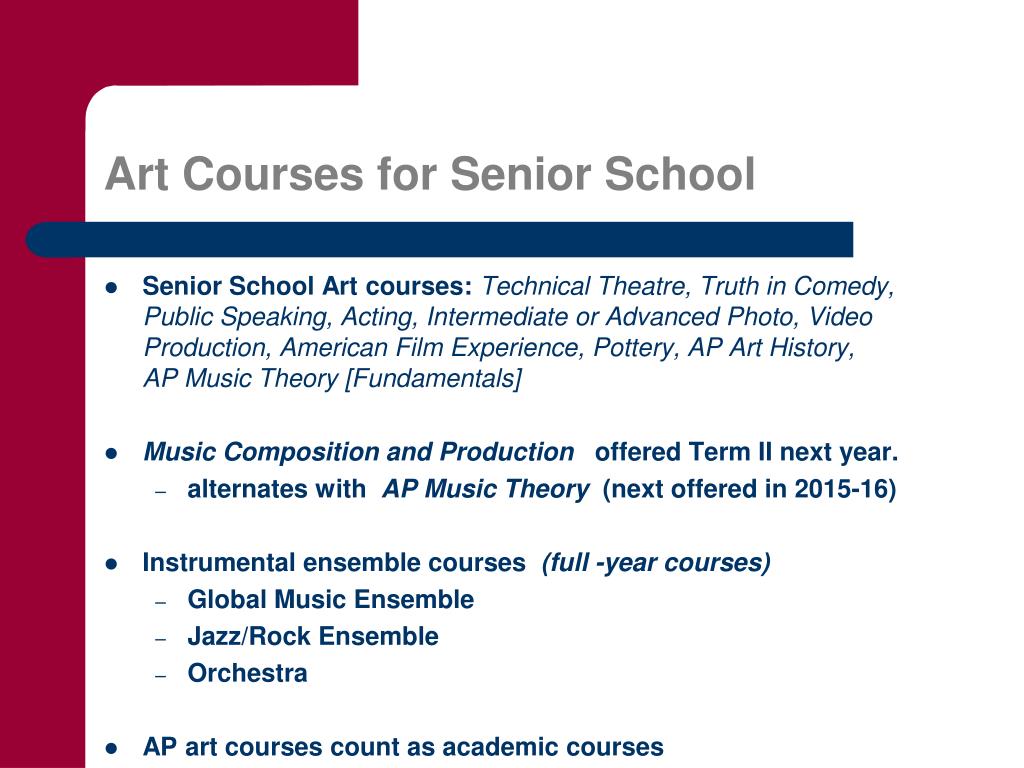Click offered Term II next year text
The image size is (1024, 768).
[746, 452]
